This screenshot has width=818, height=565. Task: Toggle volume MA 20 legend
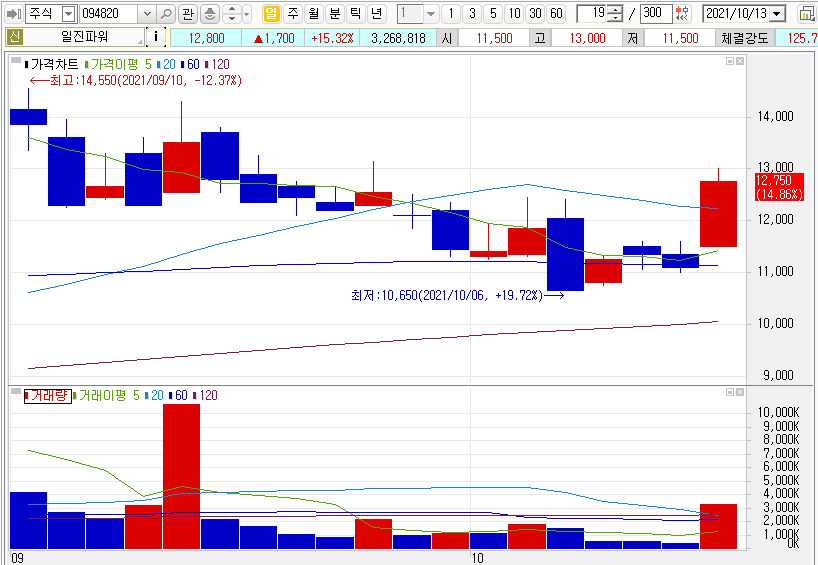pos(154,395)
